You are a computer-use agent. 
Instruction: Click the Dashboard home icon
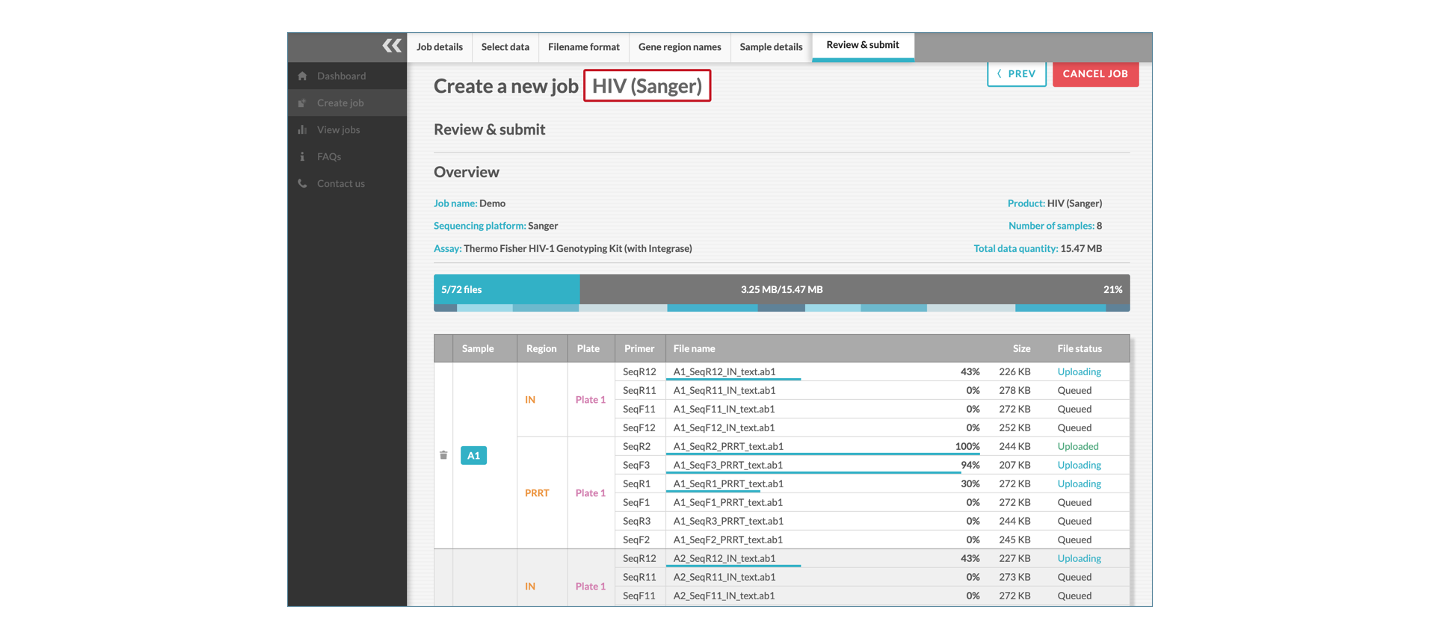click(x=302, y=76)
